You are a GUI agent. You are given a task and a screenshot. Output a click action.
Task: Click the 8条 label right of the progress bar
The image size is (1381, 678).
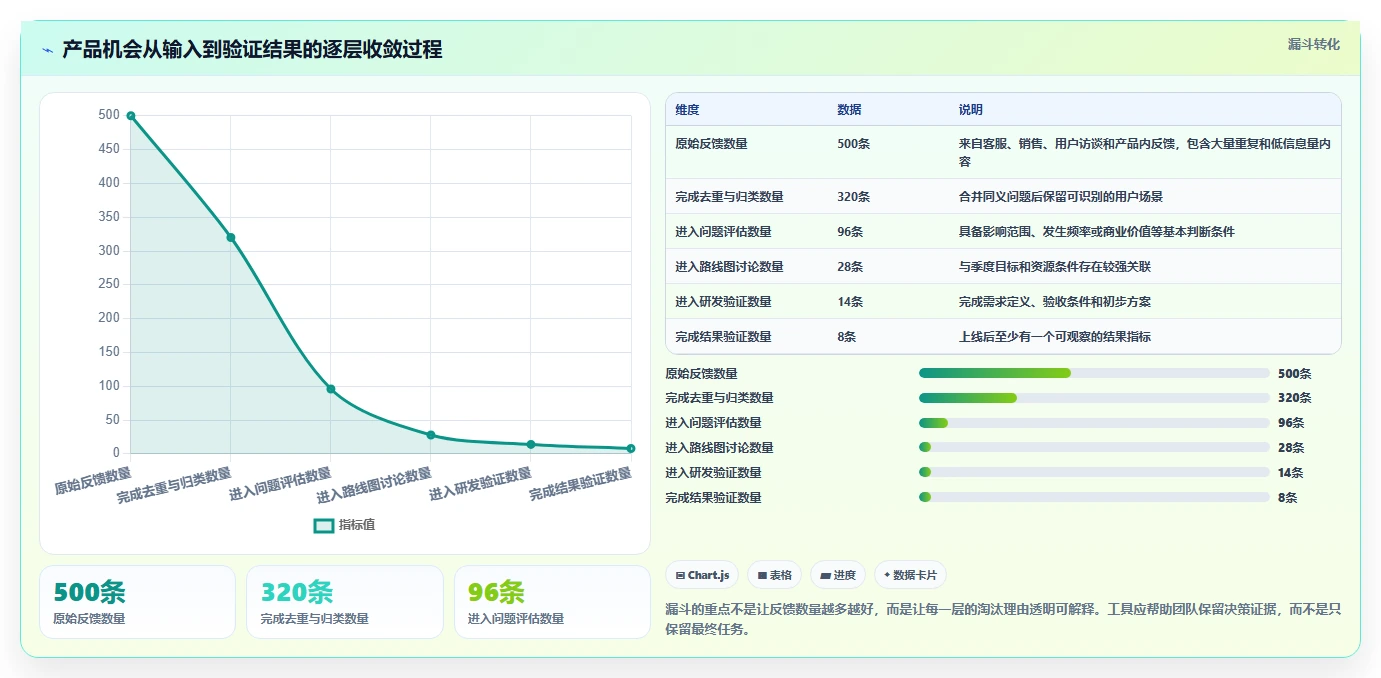pos(1288,497)
